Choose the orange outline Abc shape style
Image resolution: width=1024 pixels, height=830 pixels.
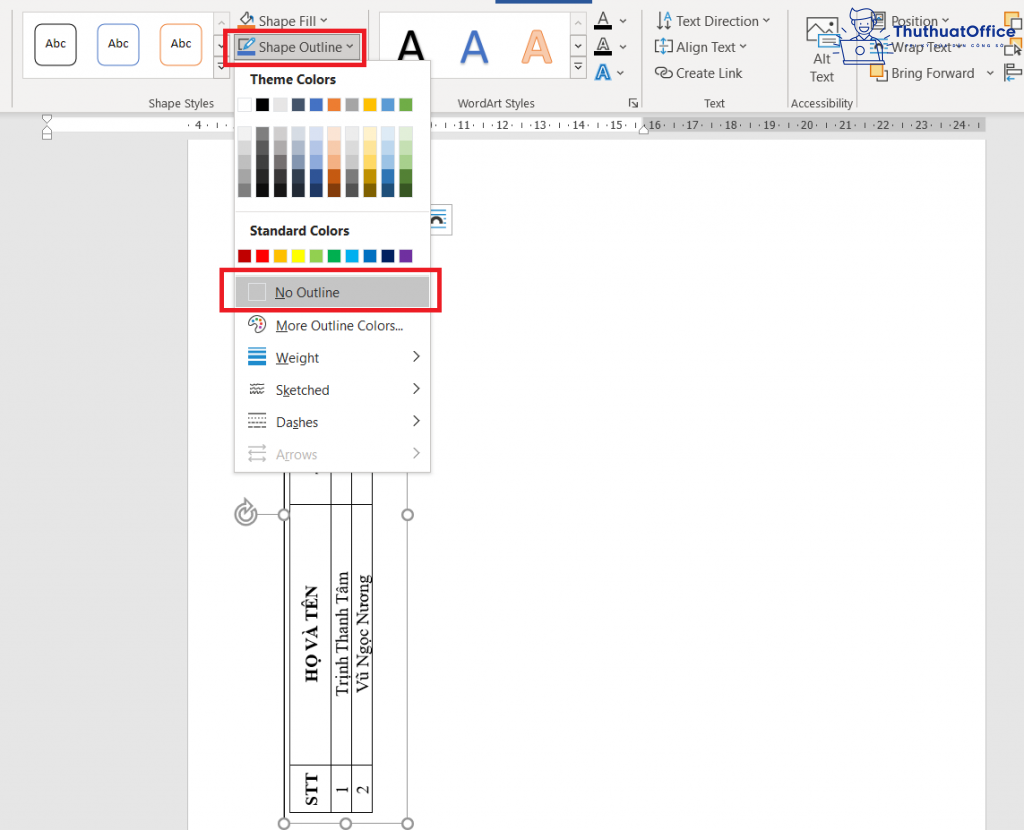point(181,44)
